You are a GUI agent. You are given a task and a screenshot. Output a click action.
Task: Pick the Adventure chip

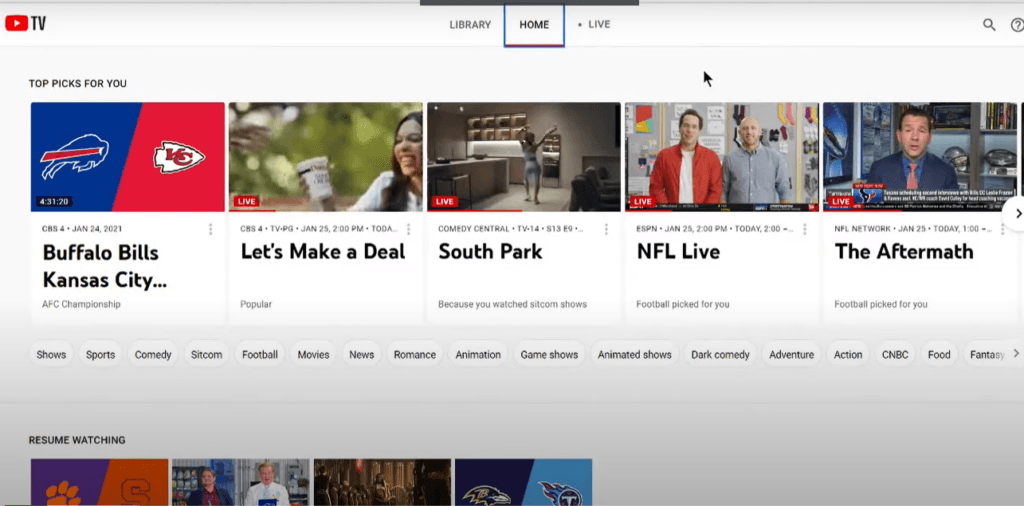click(792, 355)
